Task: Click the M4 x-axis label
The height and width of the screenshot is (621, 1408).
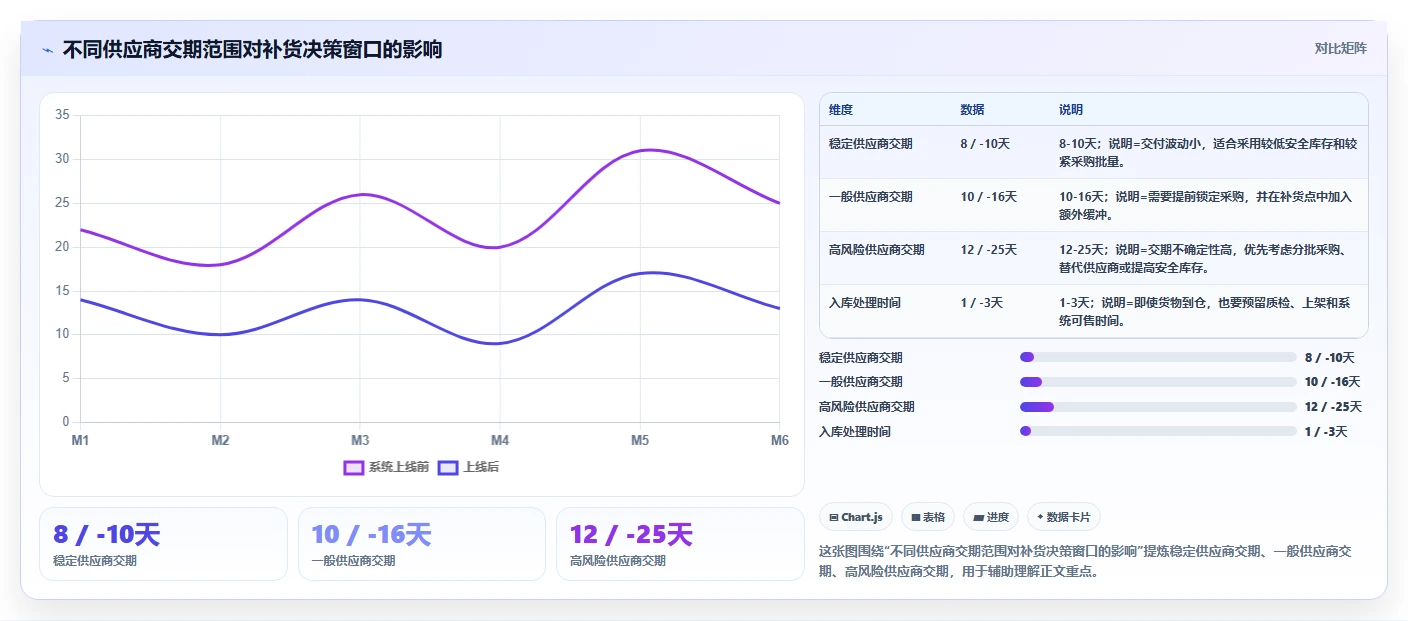Action: click(x=500, y=440)
